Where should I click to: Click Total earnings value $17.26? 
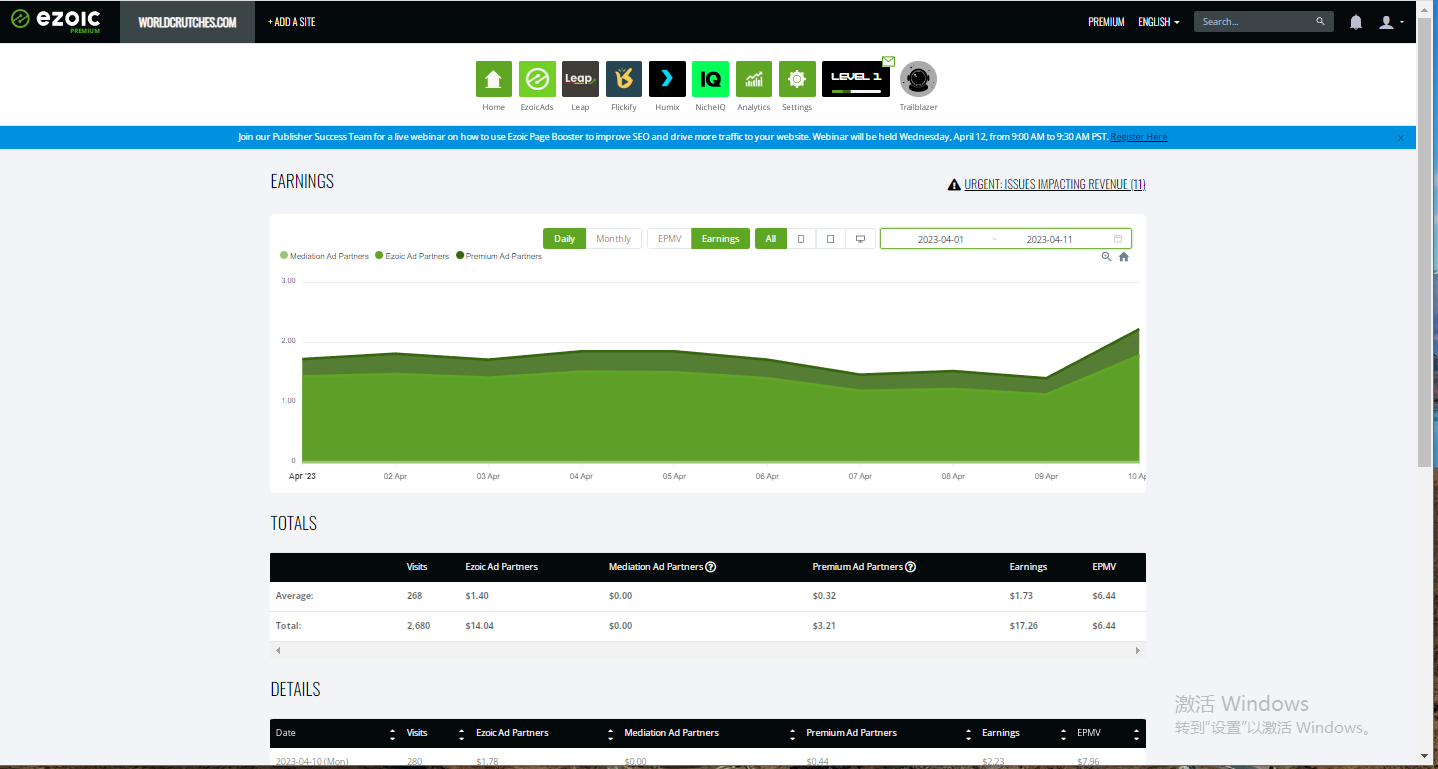pos(1021,626)
